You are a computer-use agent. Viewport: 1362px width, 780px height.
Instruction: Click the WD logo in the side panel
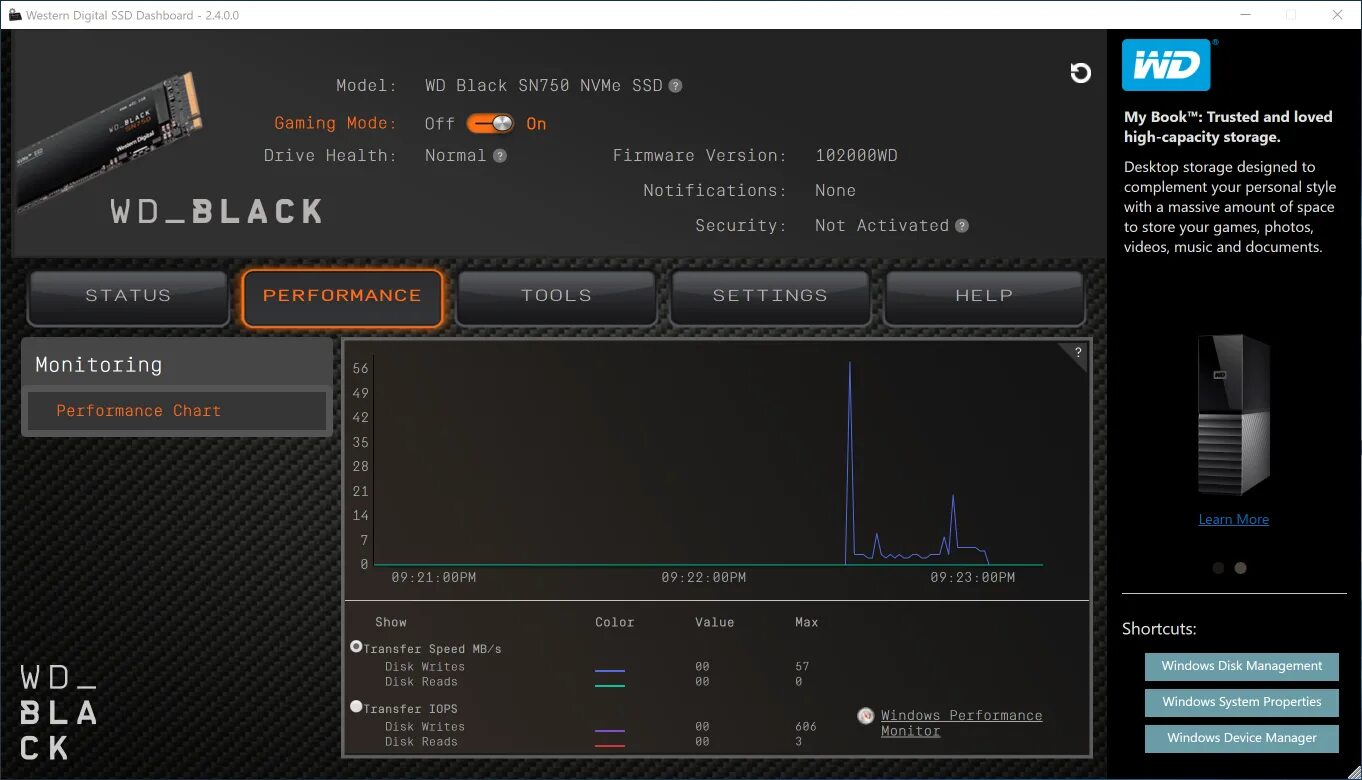pyautogui.click(x=1166, y=65)
